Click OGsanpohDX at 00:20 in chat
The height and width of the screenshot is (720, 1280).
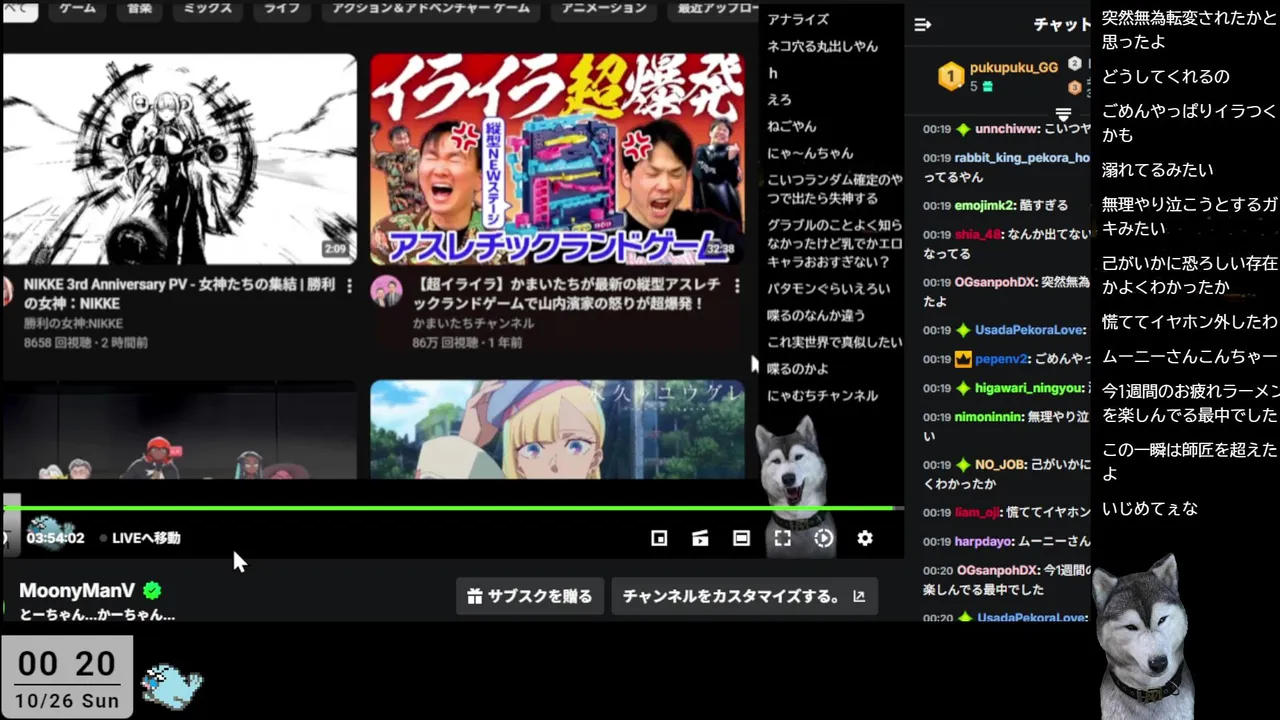[996, 570]
